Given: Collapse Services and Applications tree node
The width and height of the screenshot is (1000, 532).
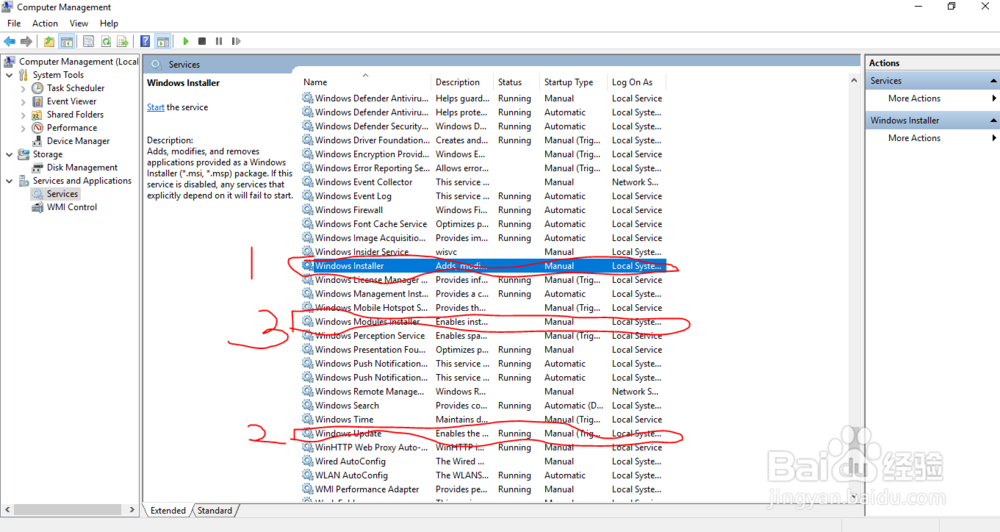Looking at the screenshot, I should click(10, 181).
